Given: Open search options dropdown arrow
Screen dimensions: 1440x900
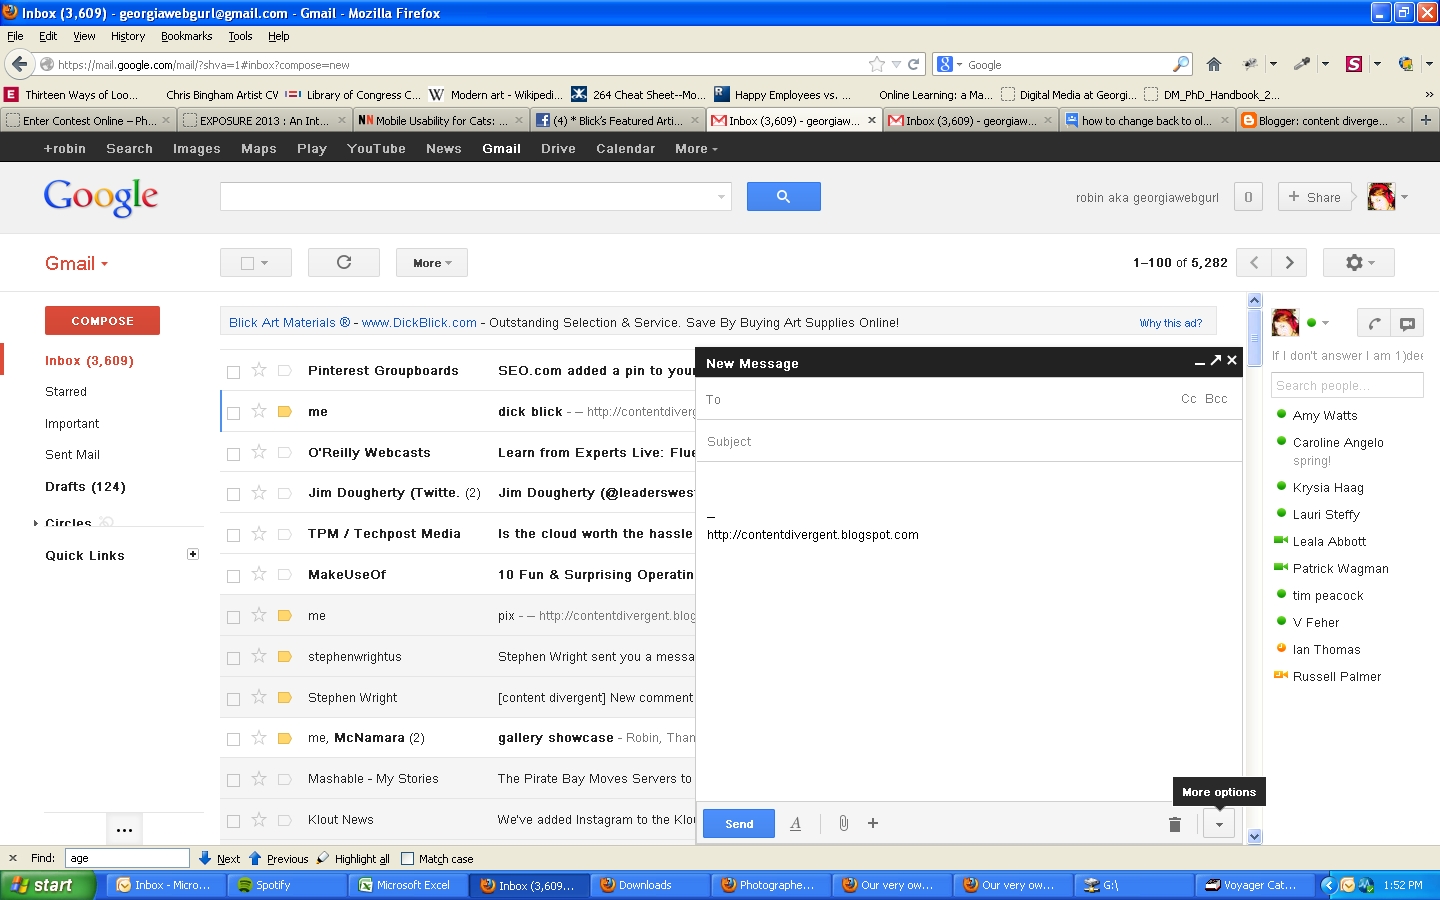Looking at the screenshot, I should [x=721, y=197].
